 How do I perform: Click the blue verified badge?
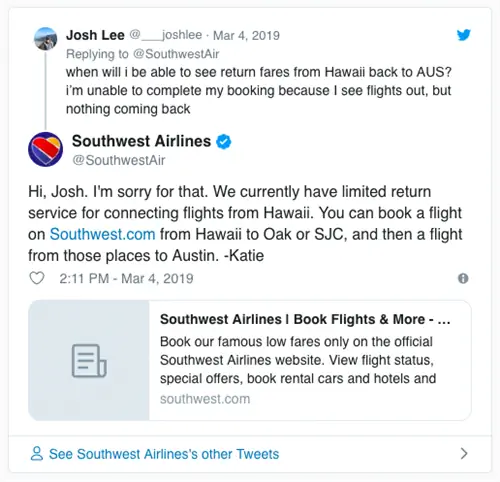point(224,142)
